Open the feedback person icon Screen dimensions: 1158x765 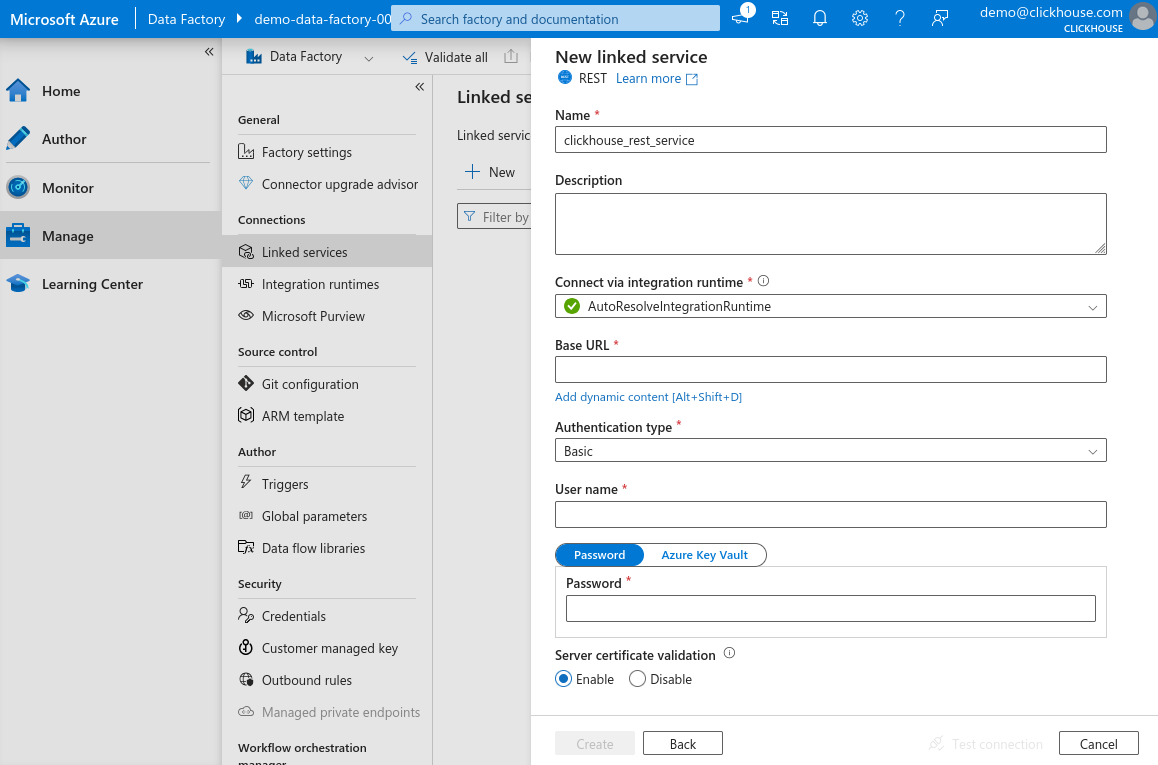click(939, 18)
